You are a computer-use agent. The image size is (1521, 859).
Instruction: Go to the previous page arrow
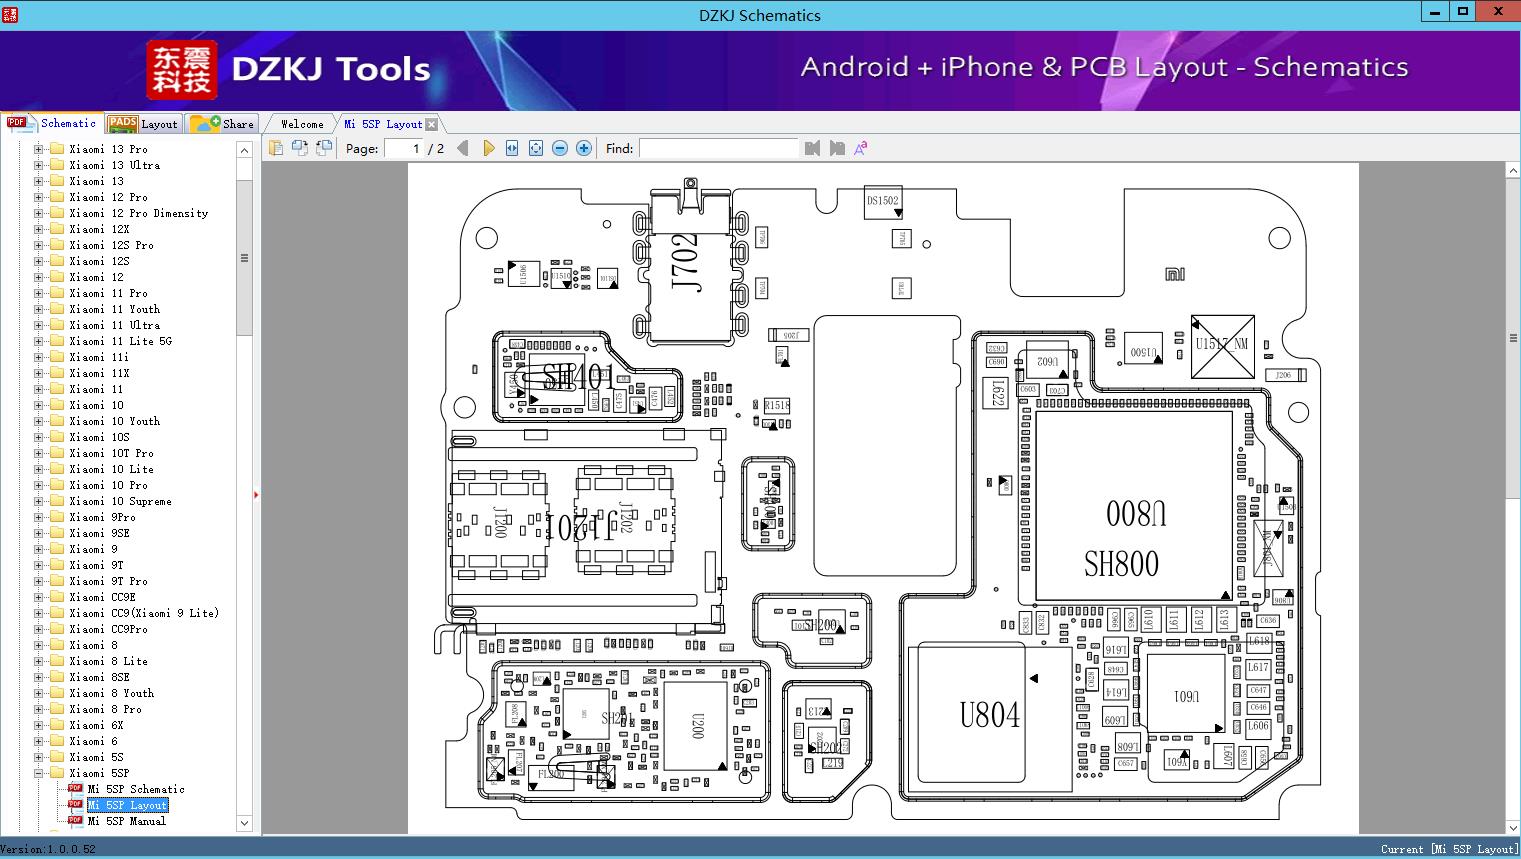click(462, 148)
